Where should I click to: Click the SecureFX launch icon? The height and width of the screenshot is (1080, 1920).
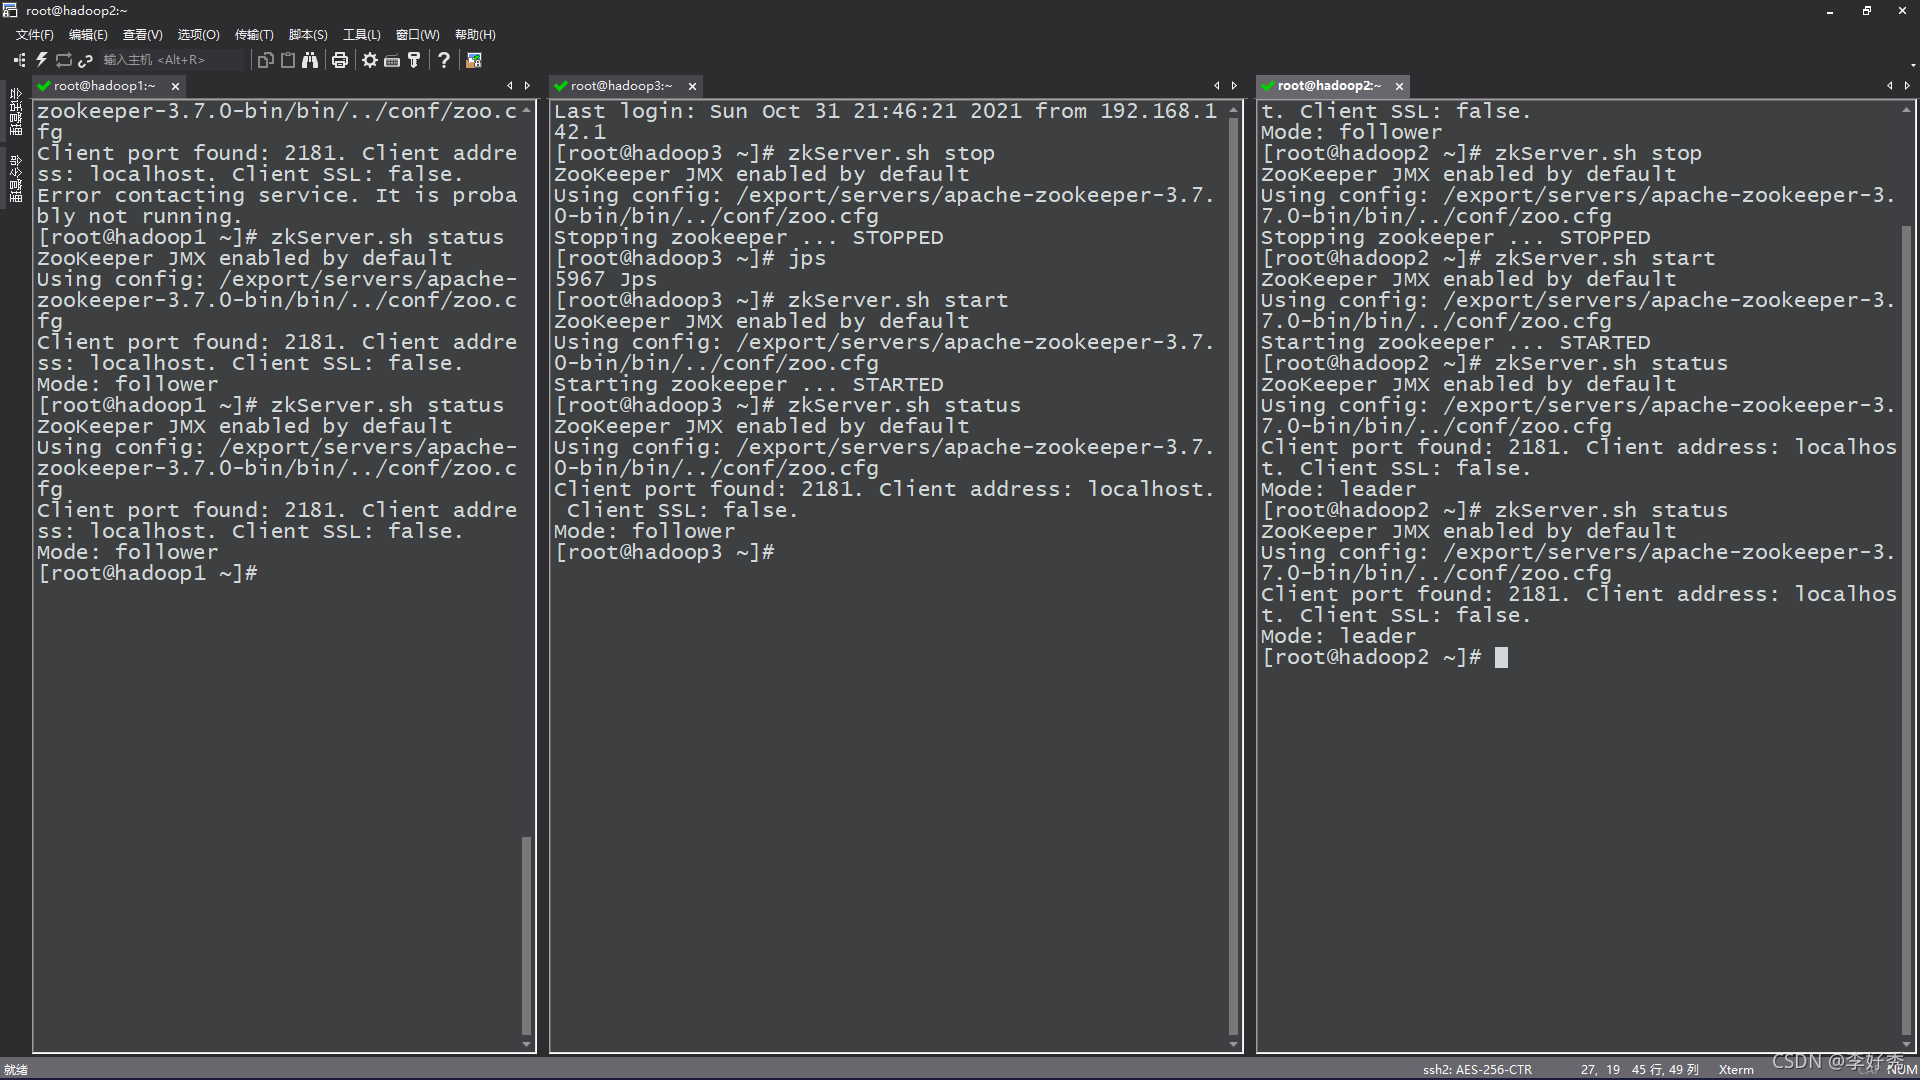click(x=474, y=60)
